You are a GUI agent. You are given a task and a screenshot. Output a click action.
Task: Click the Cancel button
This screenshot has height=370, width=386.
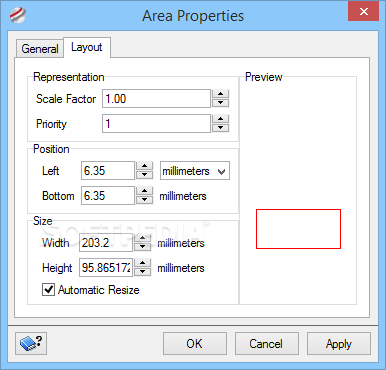click(x=267, y=343)
